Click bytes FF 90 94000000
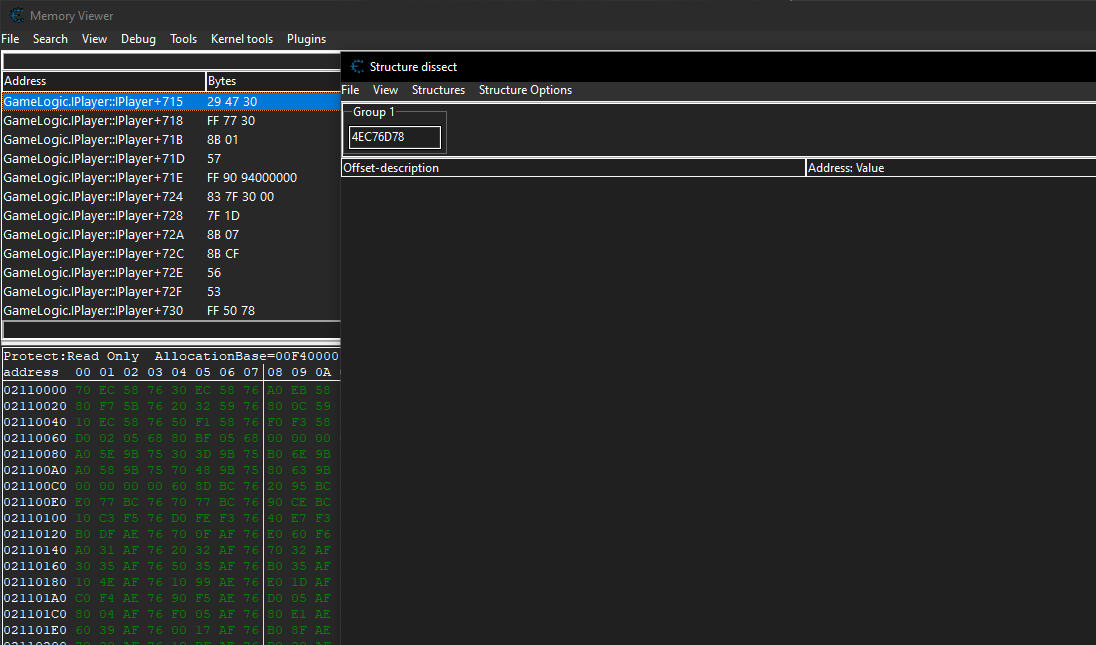This screenshot has height=645, width=1096. [x=252, y=177]
